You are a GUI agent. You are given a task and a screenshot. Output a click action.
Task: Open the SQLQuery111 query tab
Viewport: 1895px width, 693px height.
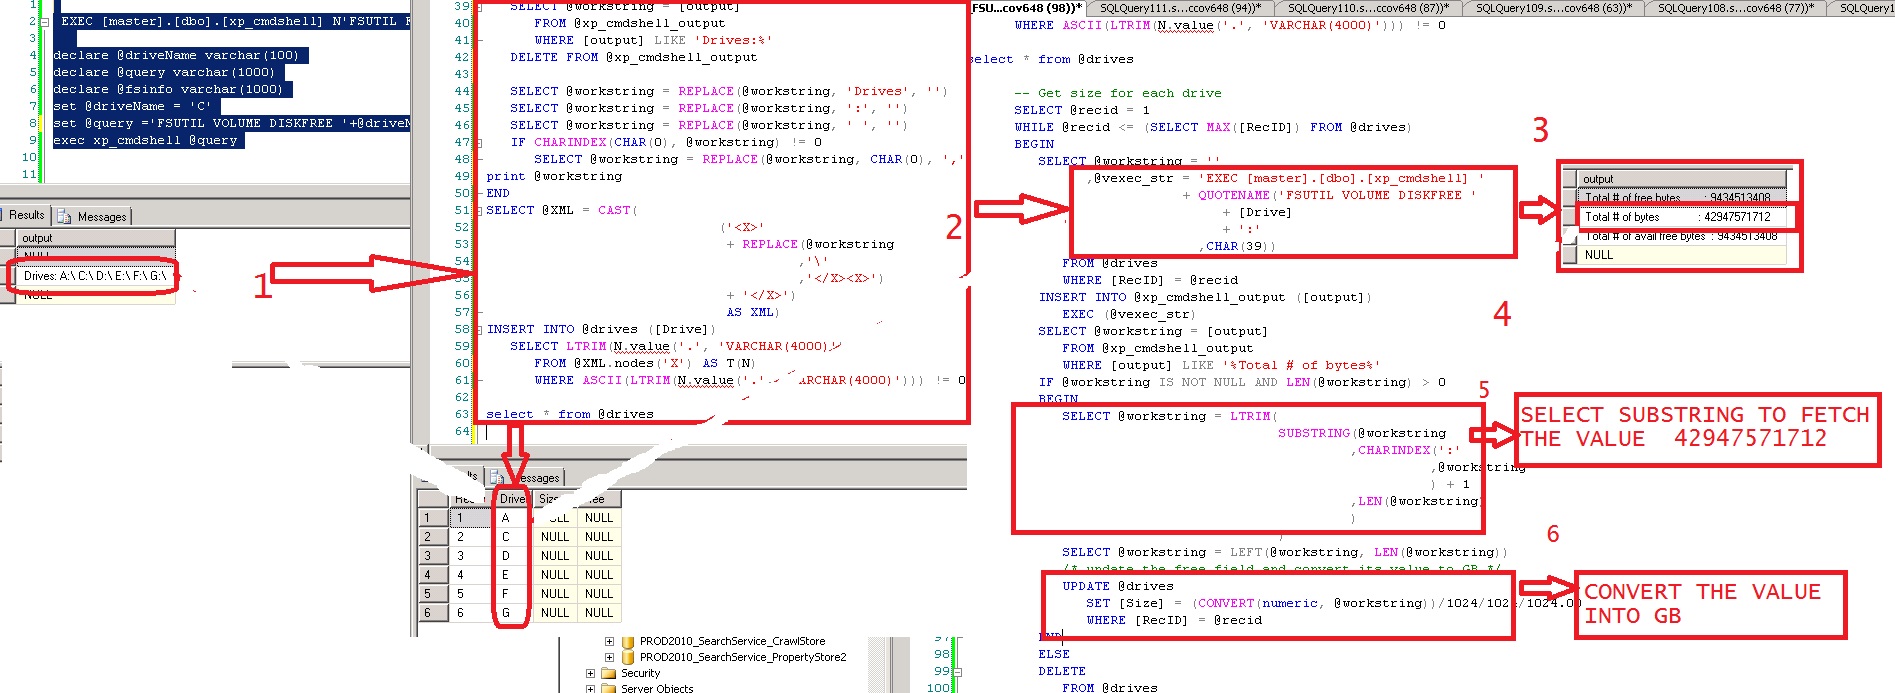click(x=1180, y=8)
